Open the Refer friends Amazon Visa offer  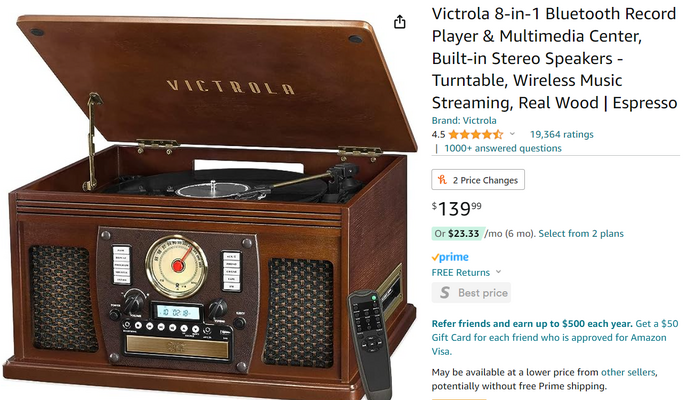[x=555, y=337]
